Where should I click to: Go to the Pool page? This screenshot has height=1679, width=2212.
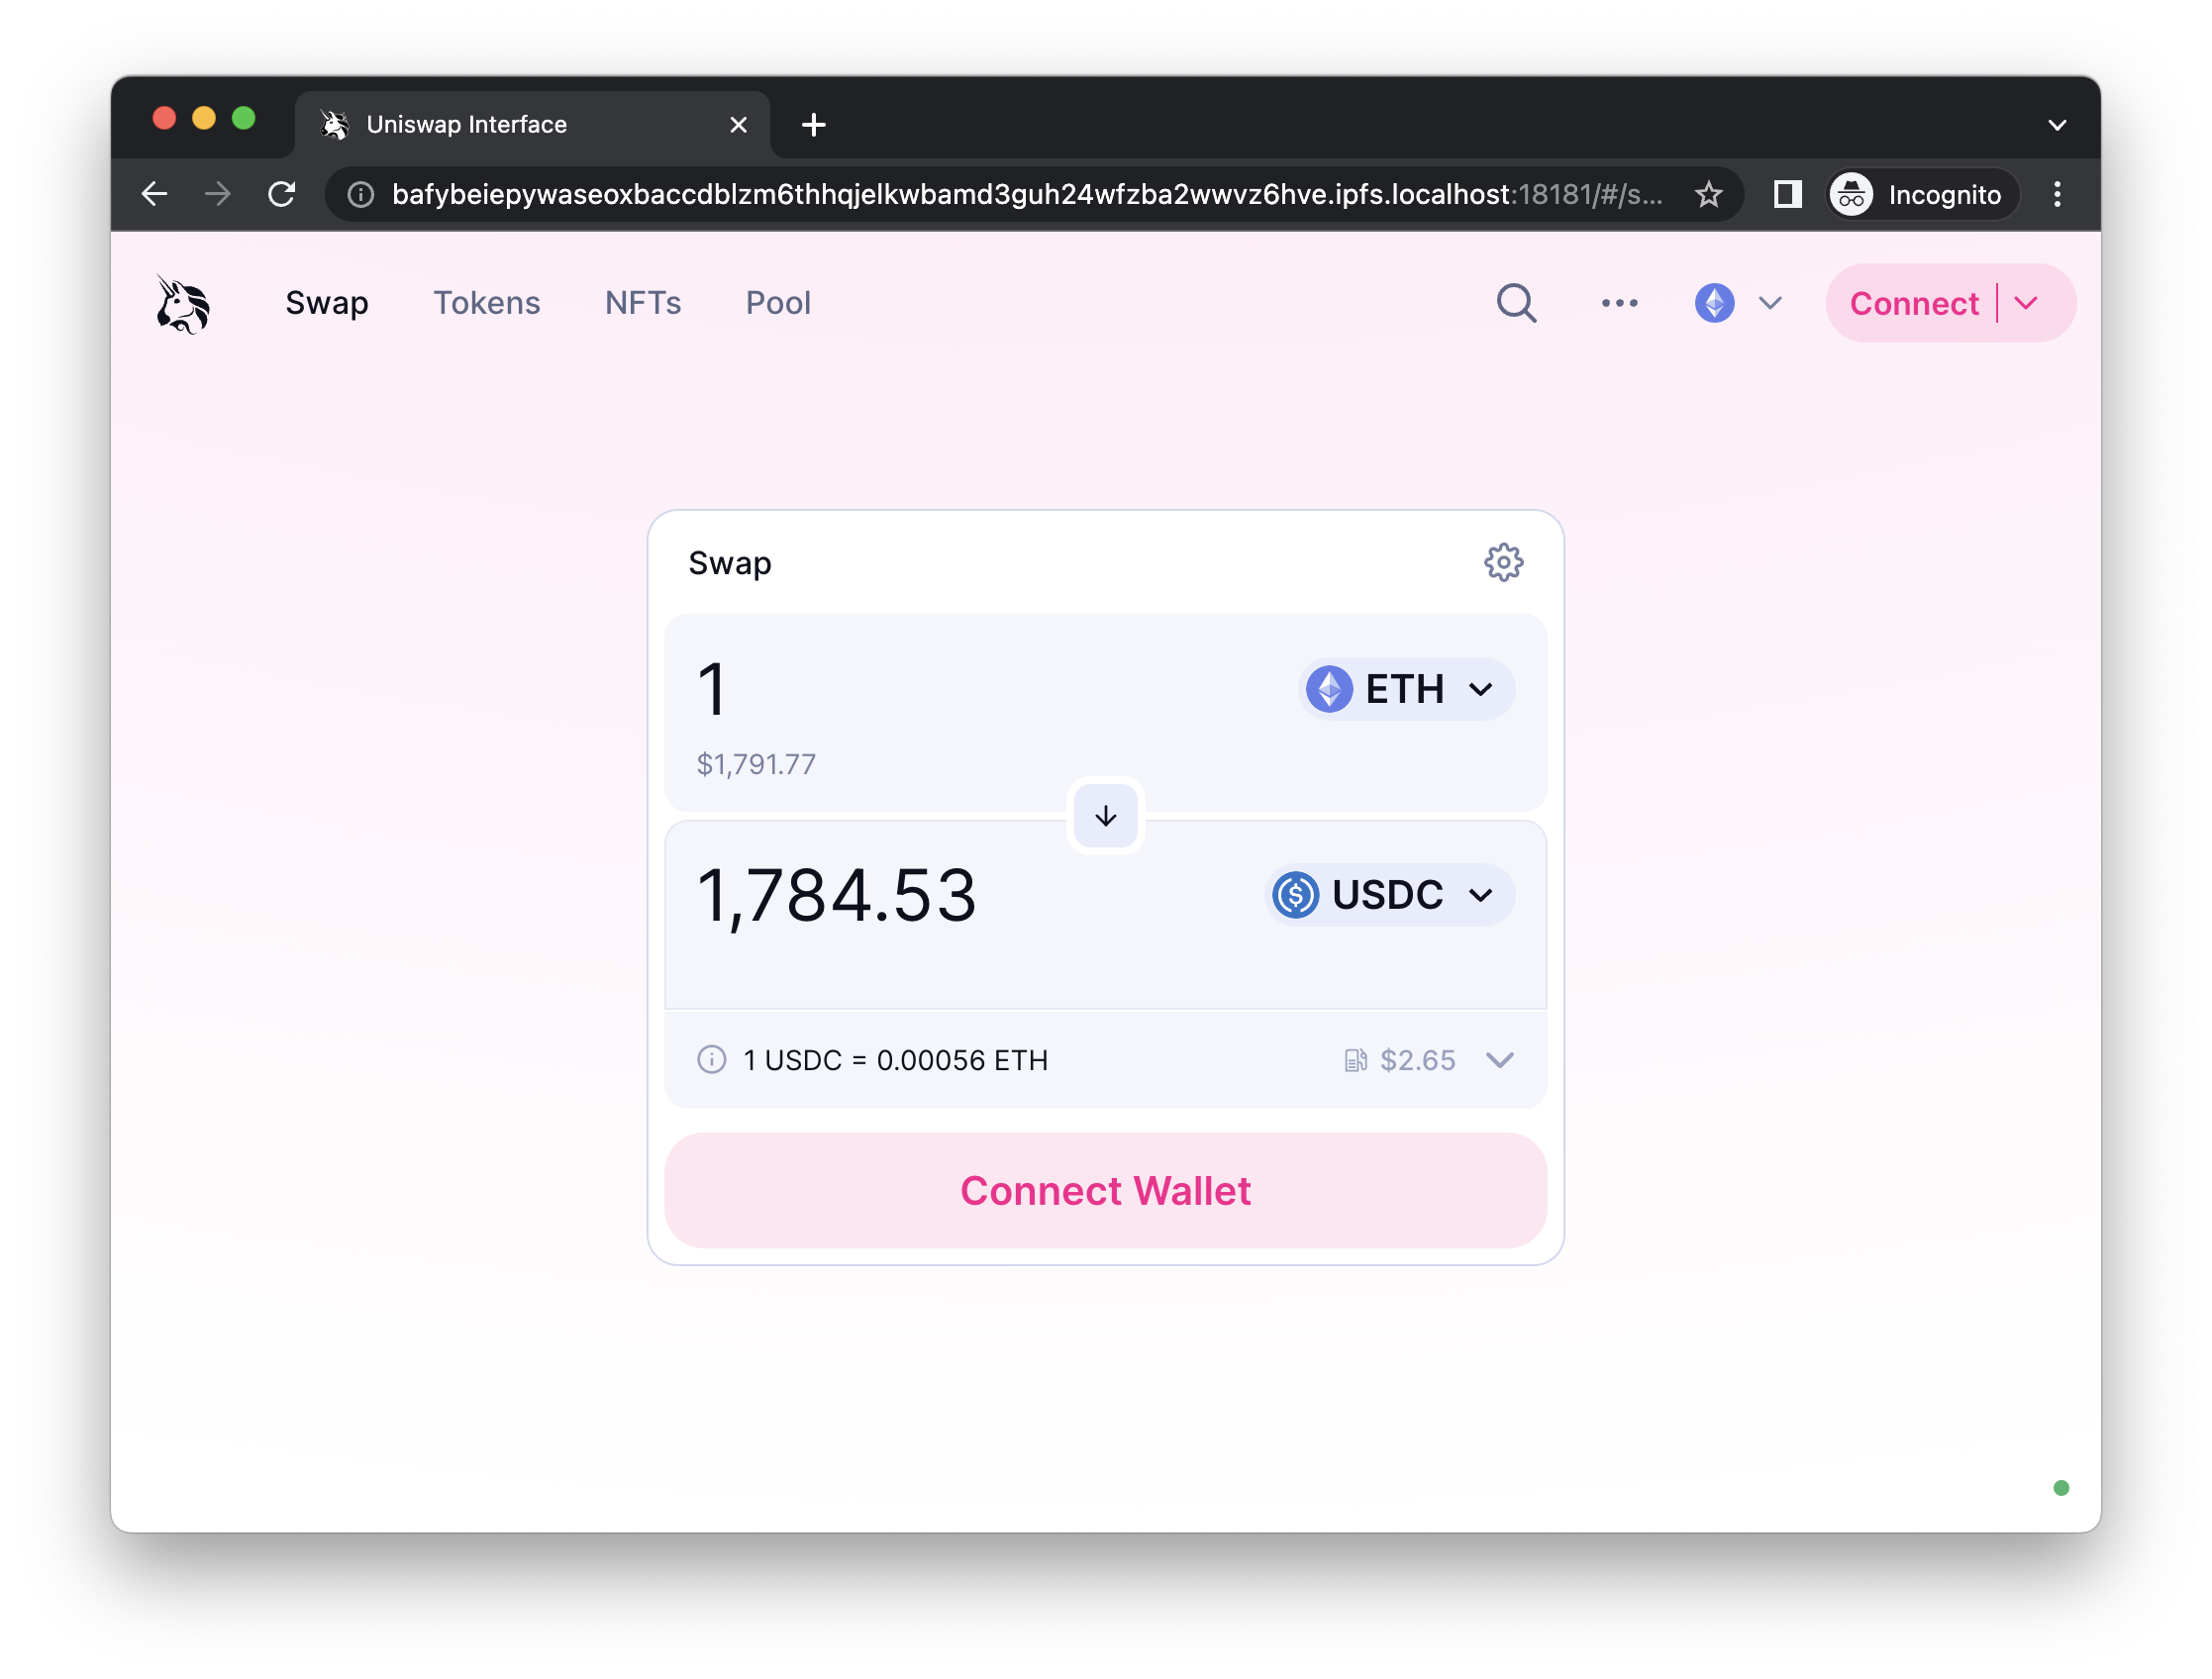pos(778,303)
